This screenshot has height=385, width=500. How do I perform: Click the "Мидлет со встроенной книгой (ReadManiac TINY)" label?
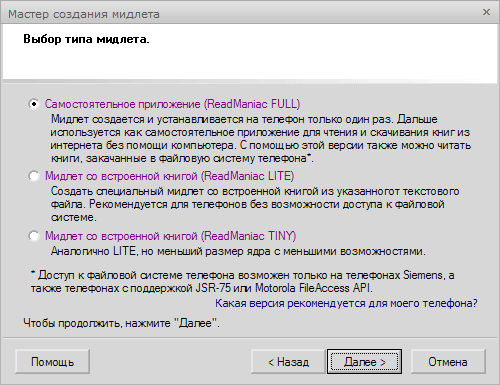click(171, 236)
